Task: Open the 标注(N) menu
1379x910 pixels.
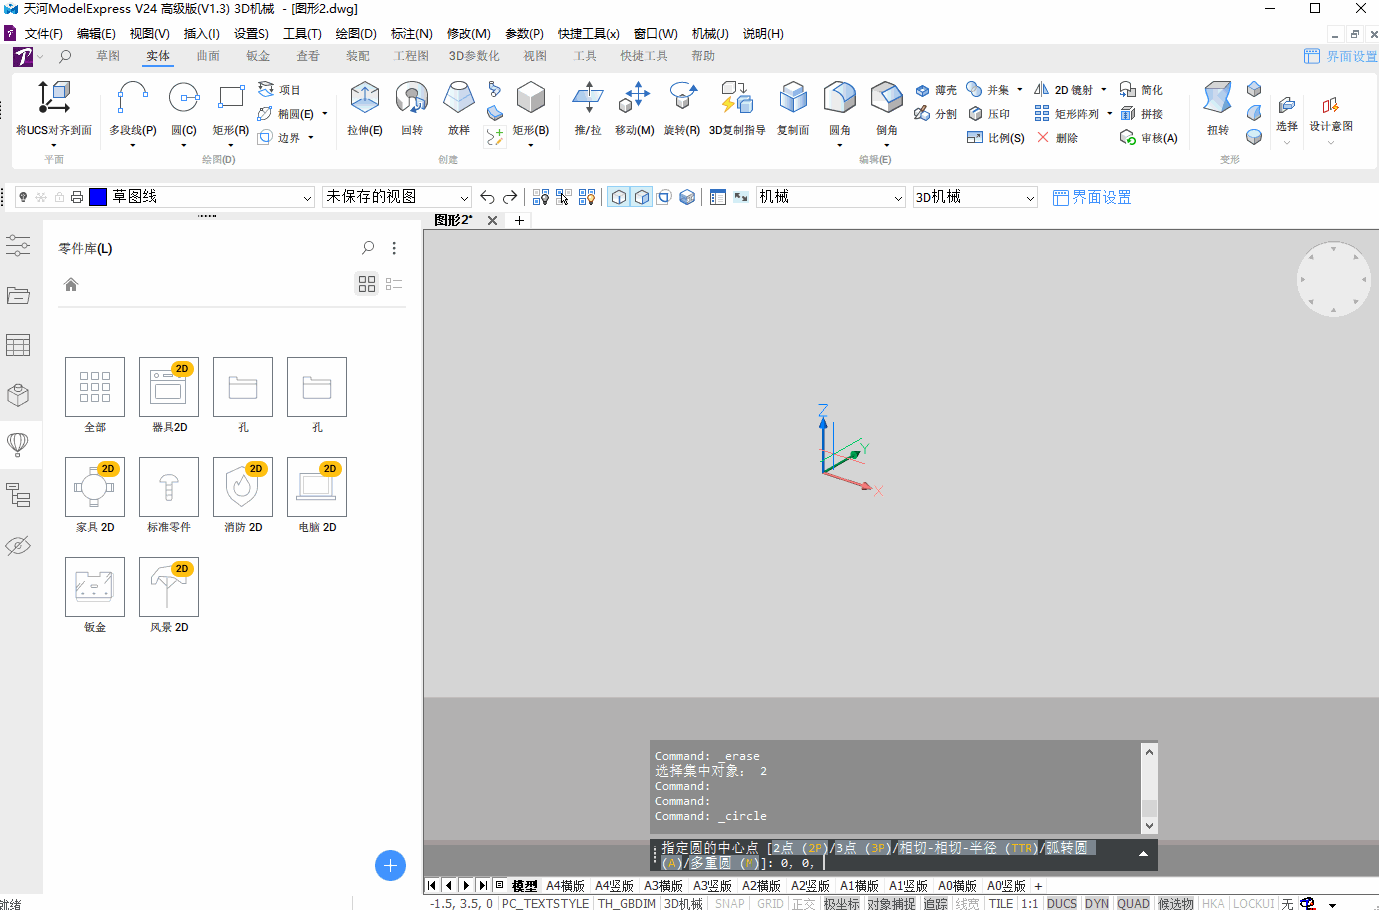Action: click(411, 34)
